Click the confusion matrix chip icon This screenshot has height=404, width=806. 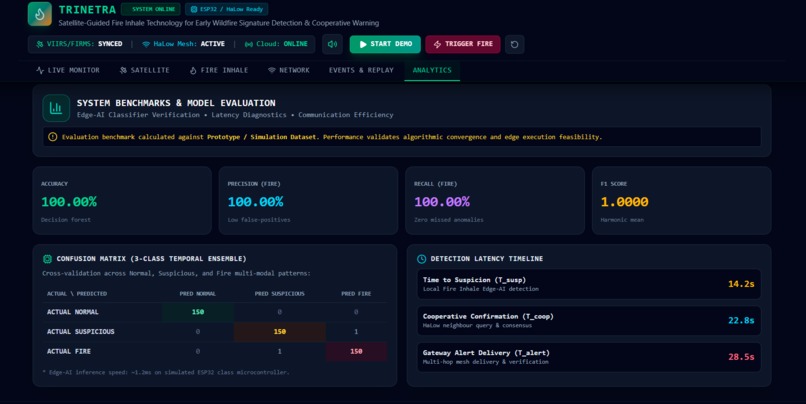click(47, 259)
